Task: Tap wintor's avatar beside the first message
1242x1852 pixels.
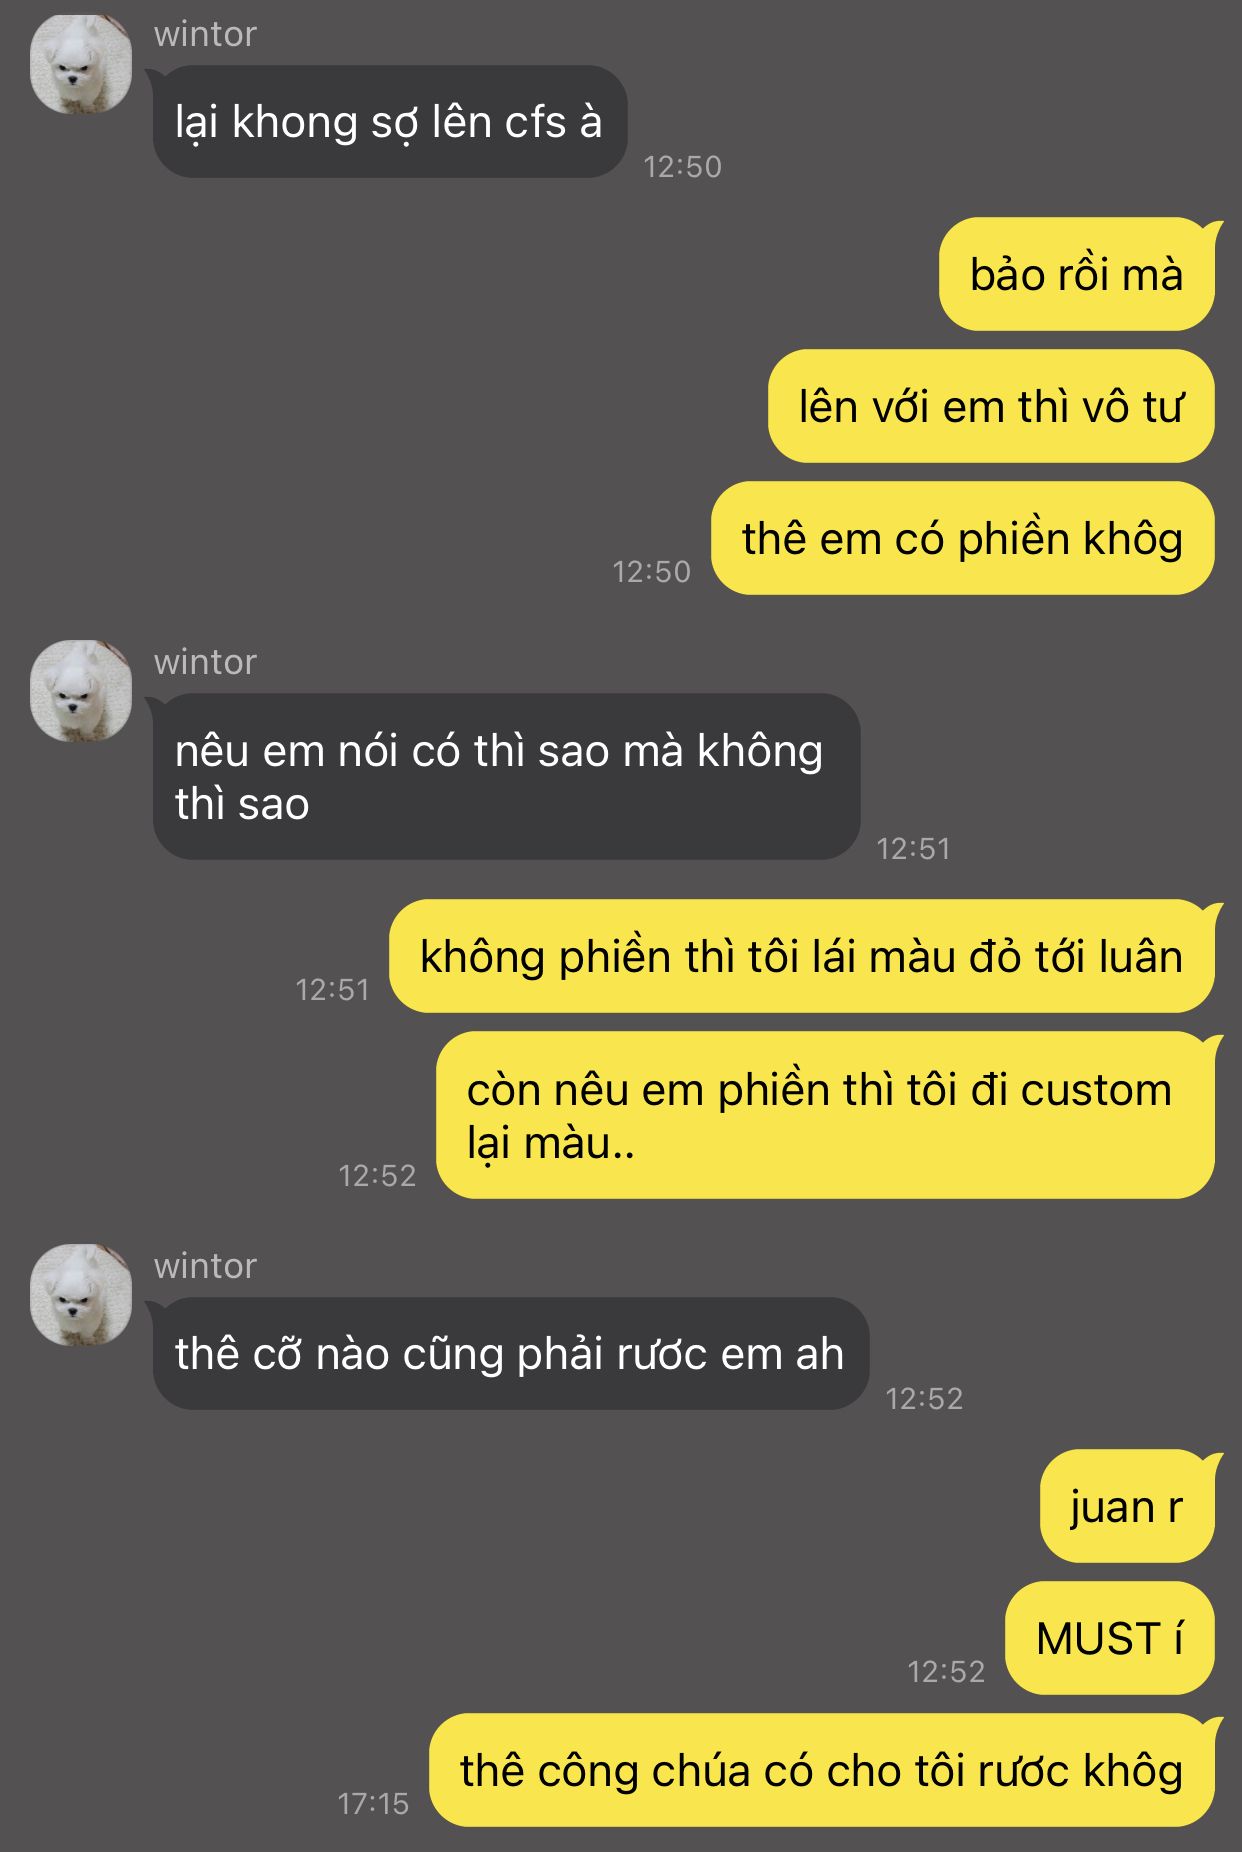Action: (81, 64)
